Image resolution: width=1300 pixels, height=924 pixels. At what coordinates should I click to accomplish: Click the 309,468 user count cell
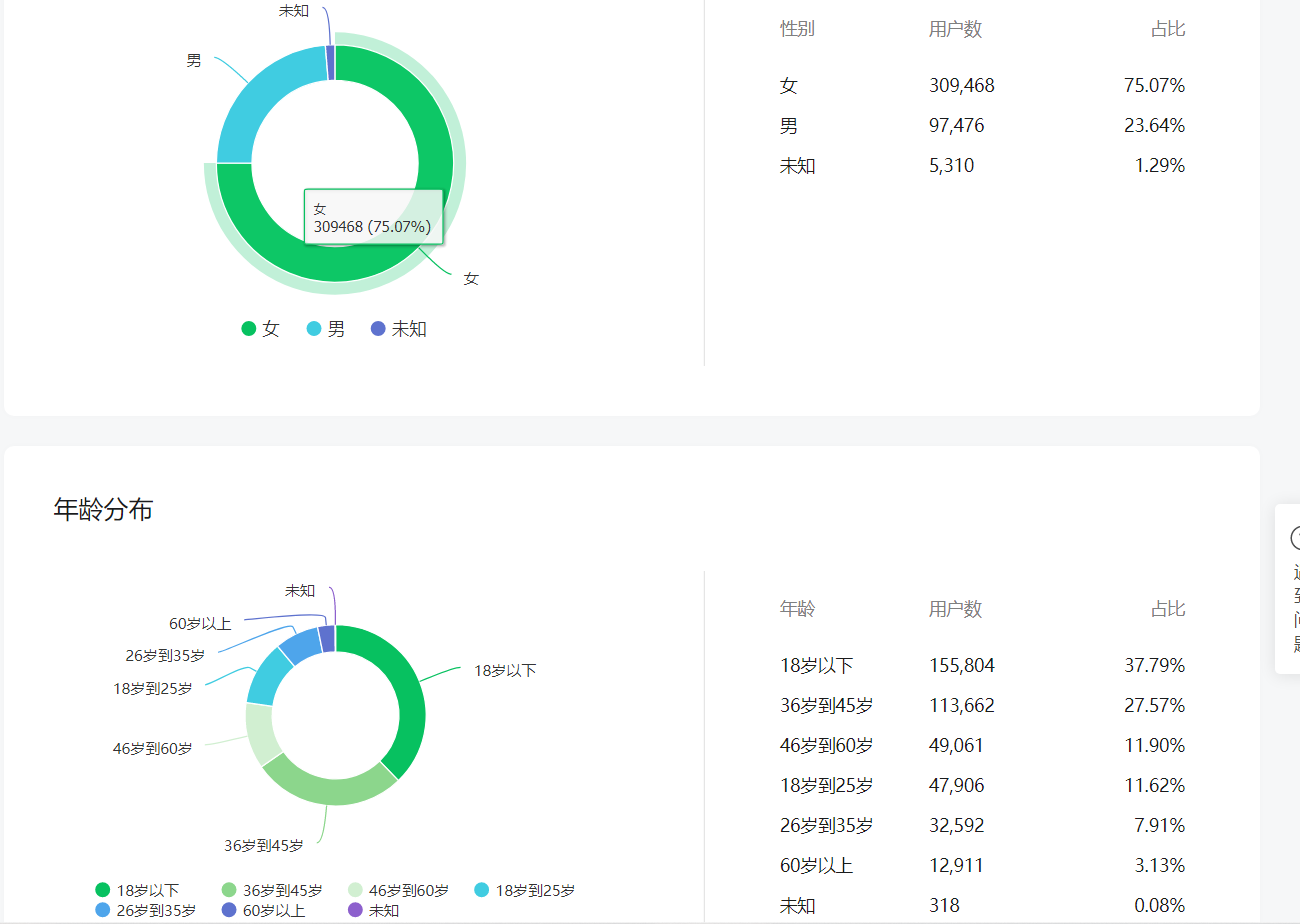click(962, 86)
